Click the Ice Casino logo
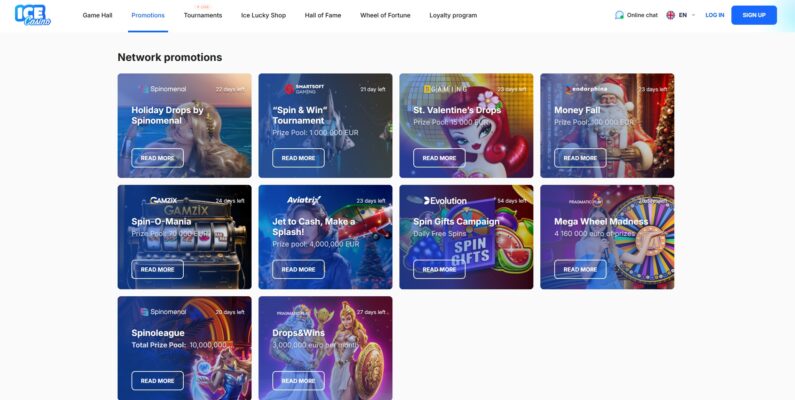The height and width of the screenshot is (400, 795). tap(33, 15)
